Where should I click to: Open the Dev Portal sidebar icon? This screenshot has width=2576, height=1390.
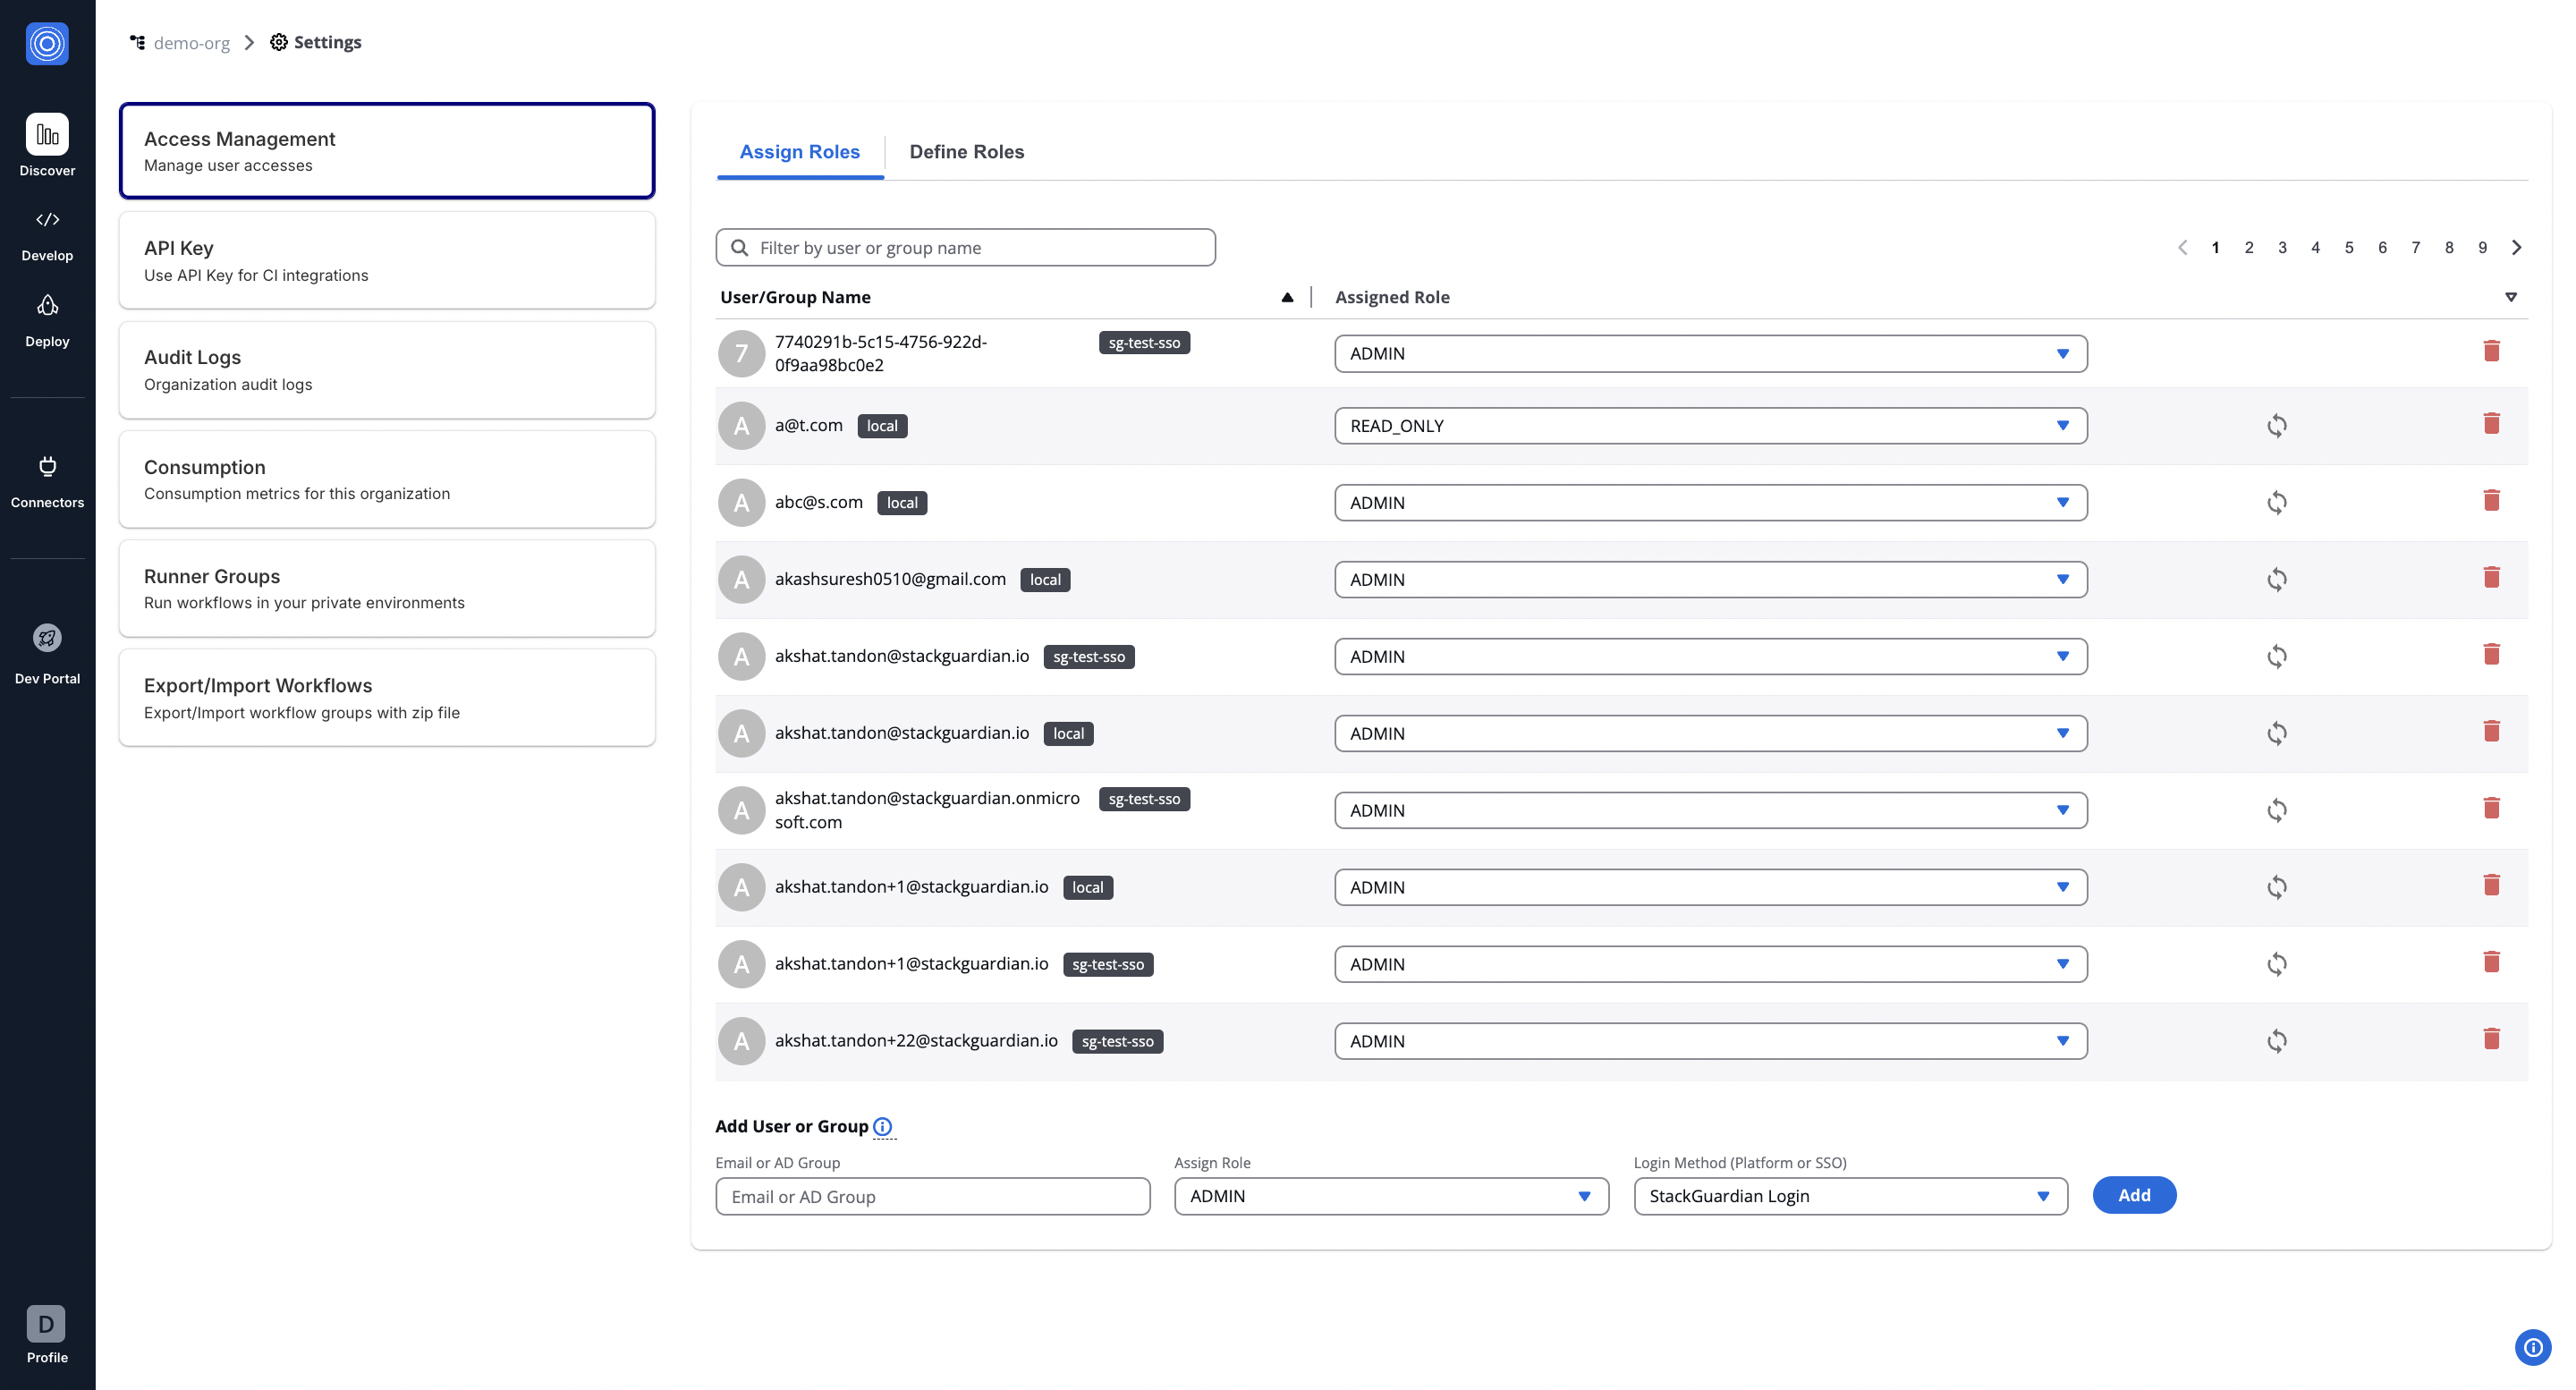(46, 638)
